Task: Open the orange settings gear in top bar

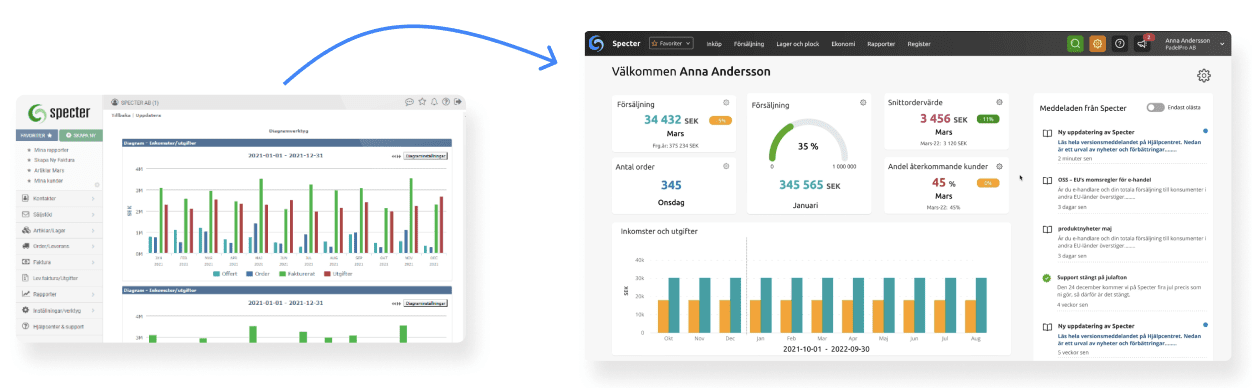Action: pos(1097,43)
